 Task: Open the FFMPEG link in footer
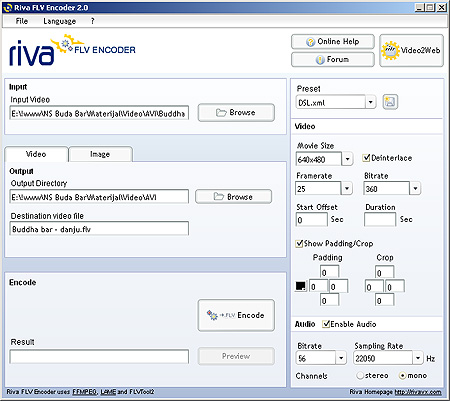pyautogui.click(x=85, y=392)
